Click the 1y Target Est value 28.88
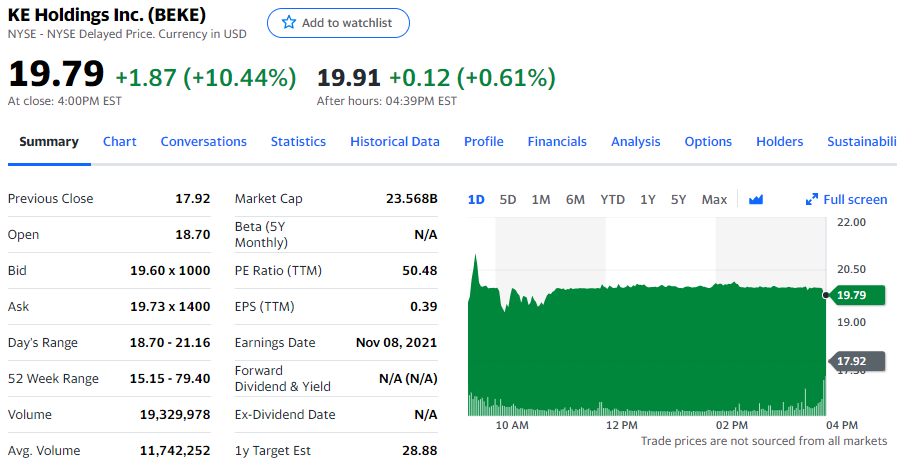Viewport: 897px width, 465px height. point(419,451)
